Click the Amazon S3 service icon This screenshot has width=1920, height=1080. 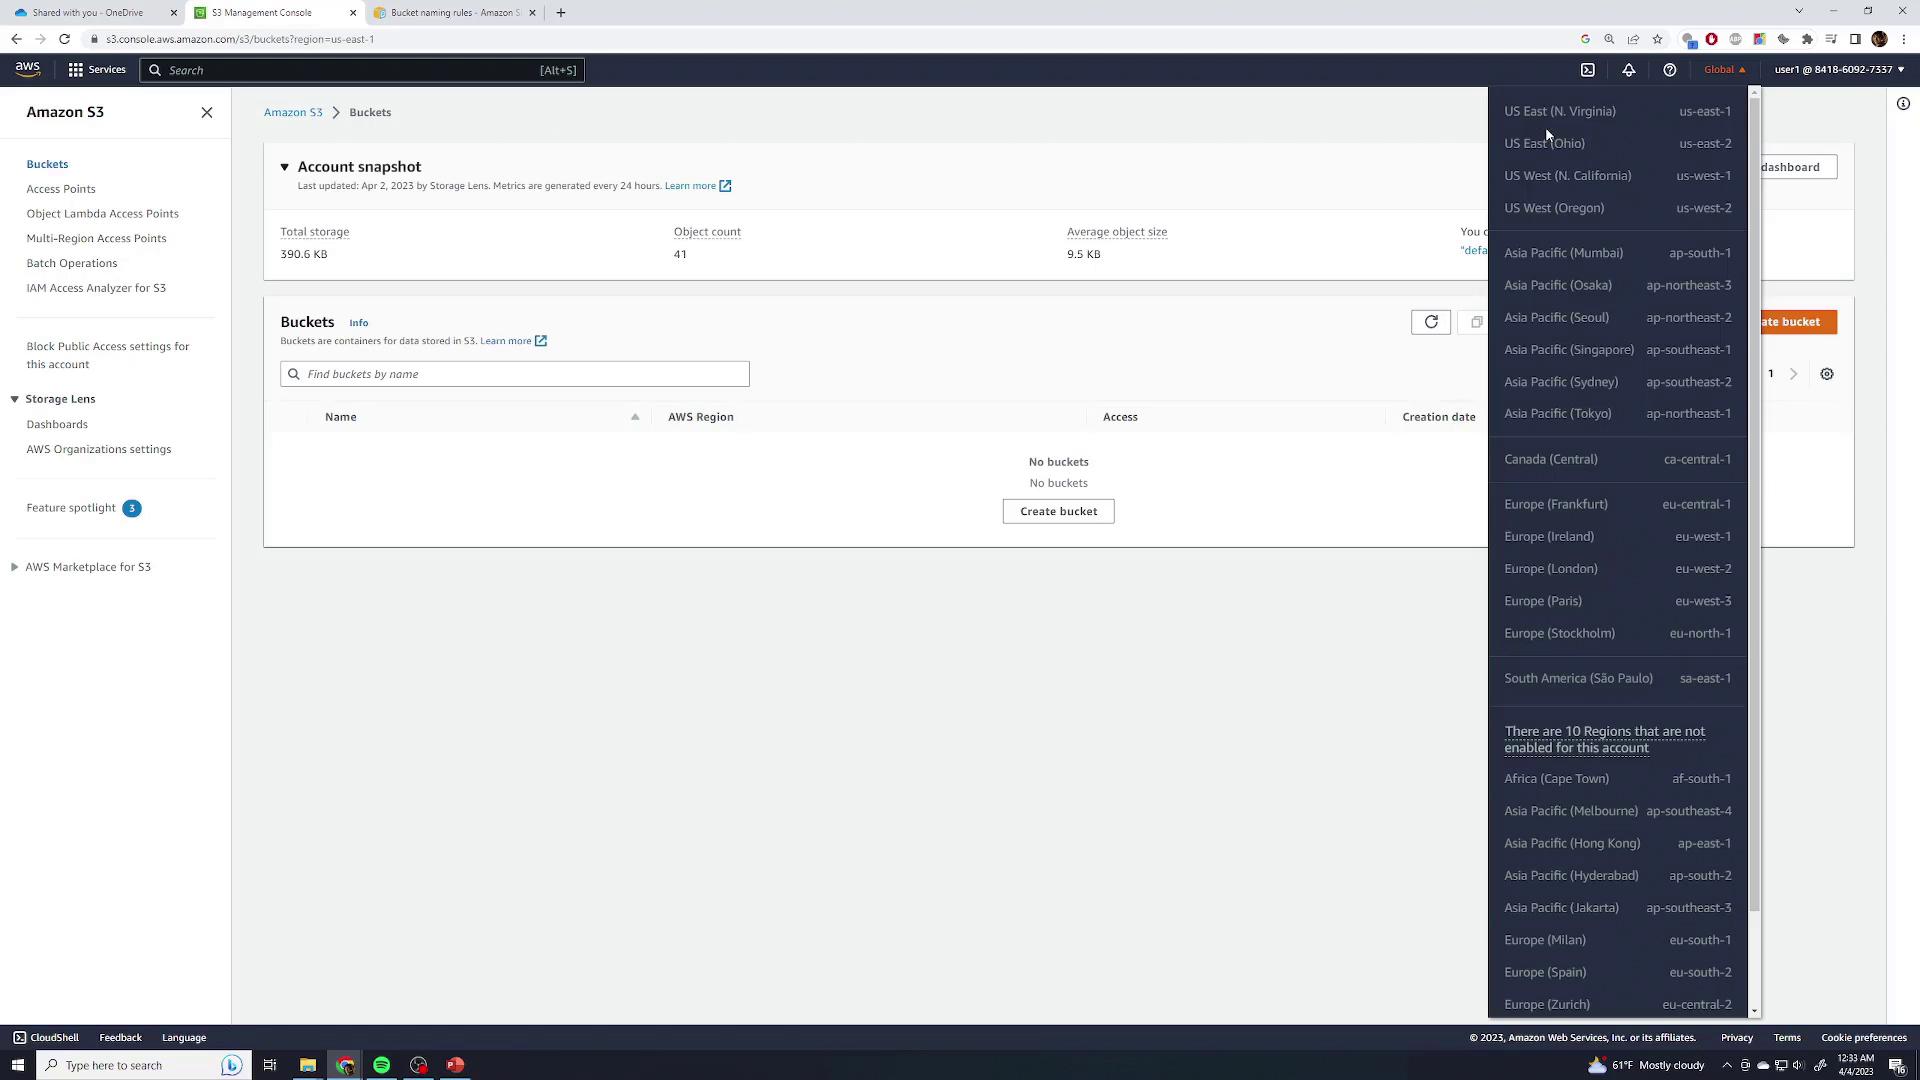point(294,112)
